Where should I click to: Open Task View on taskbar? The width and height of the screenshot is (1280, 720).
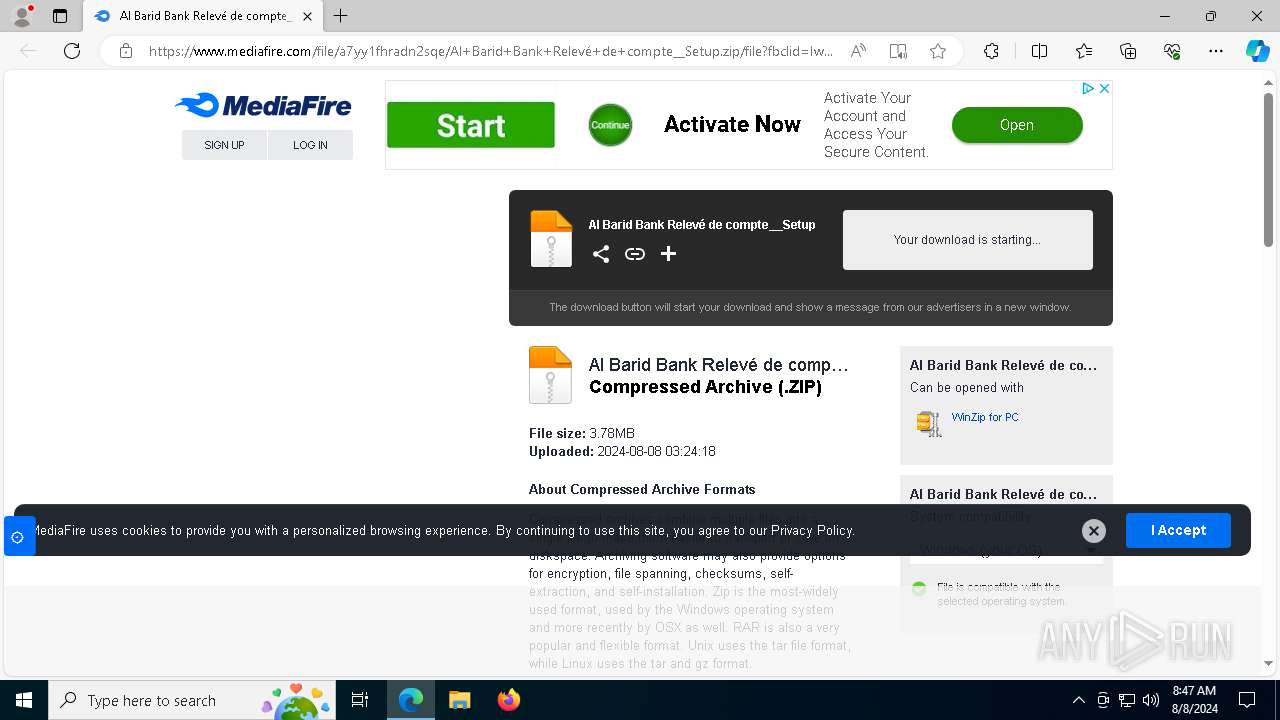360,700
